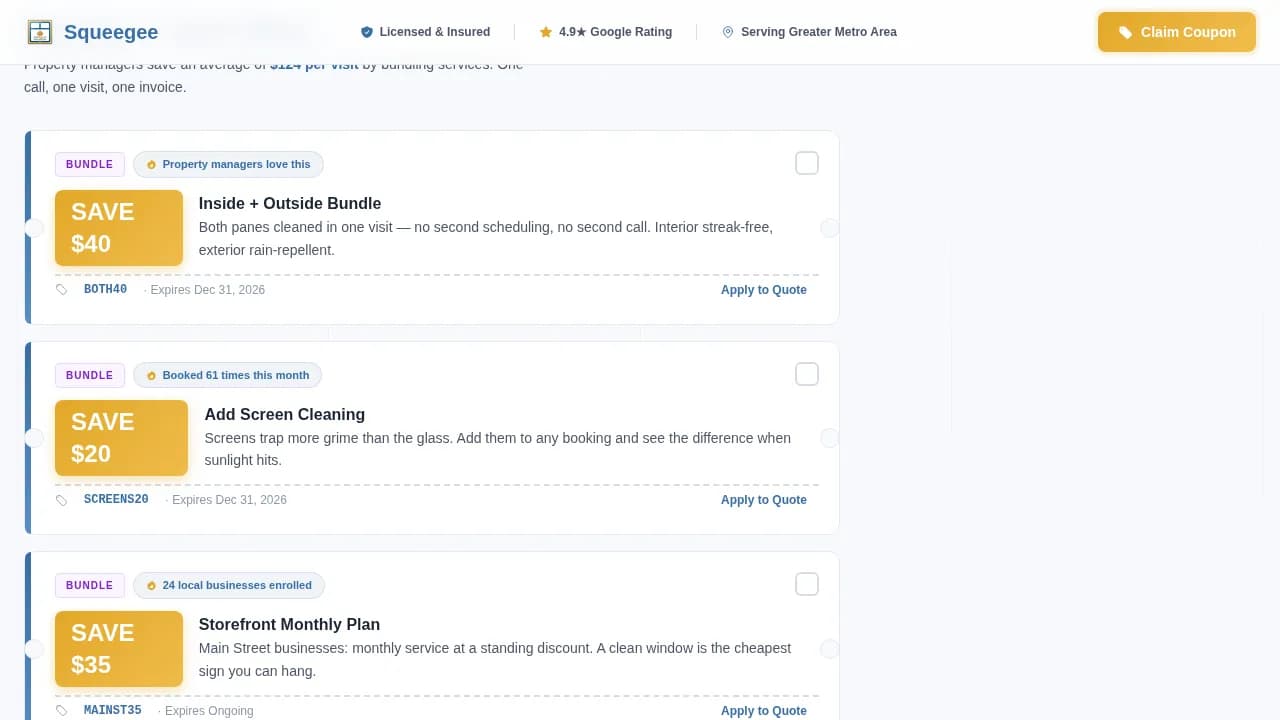Screen dimensions: 1280x720
Task: Tick the Storefront Monthly Plan checkbox
Action: click(x=807, y=584)
